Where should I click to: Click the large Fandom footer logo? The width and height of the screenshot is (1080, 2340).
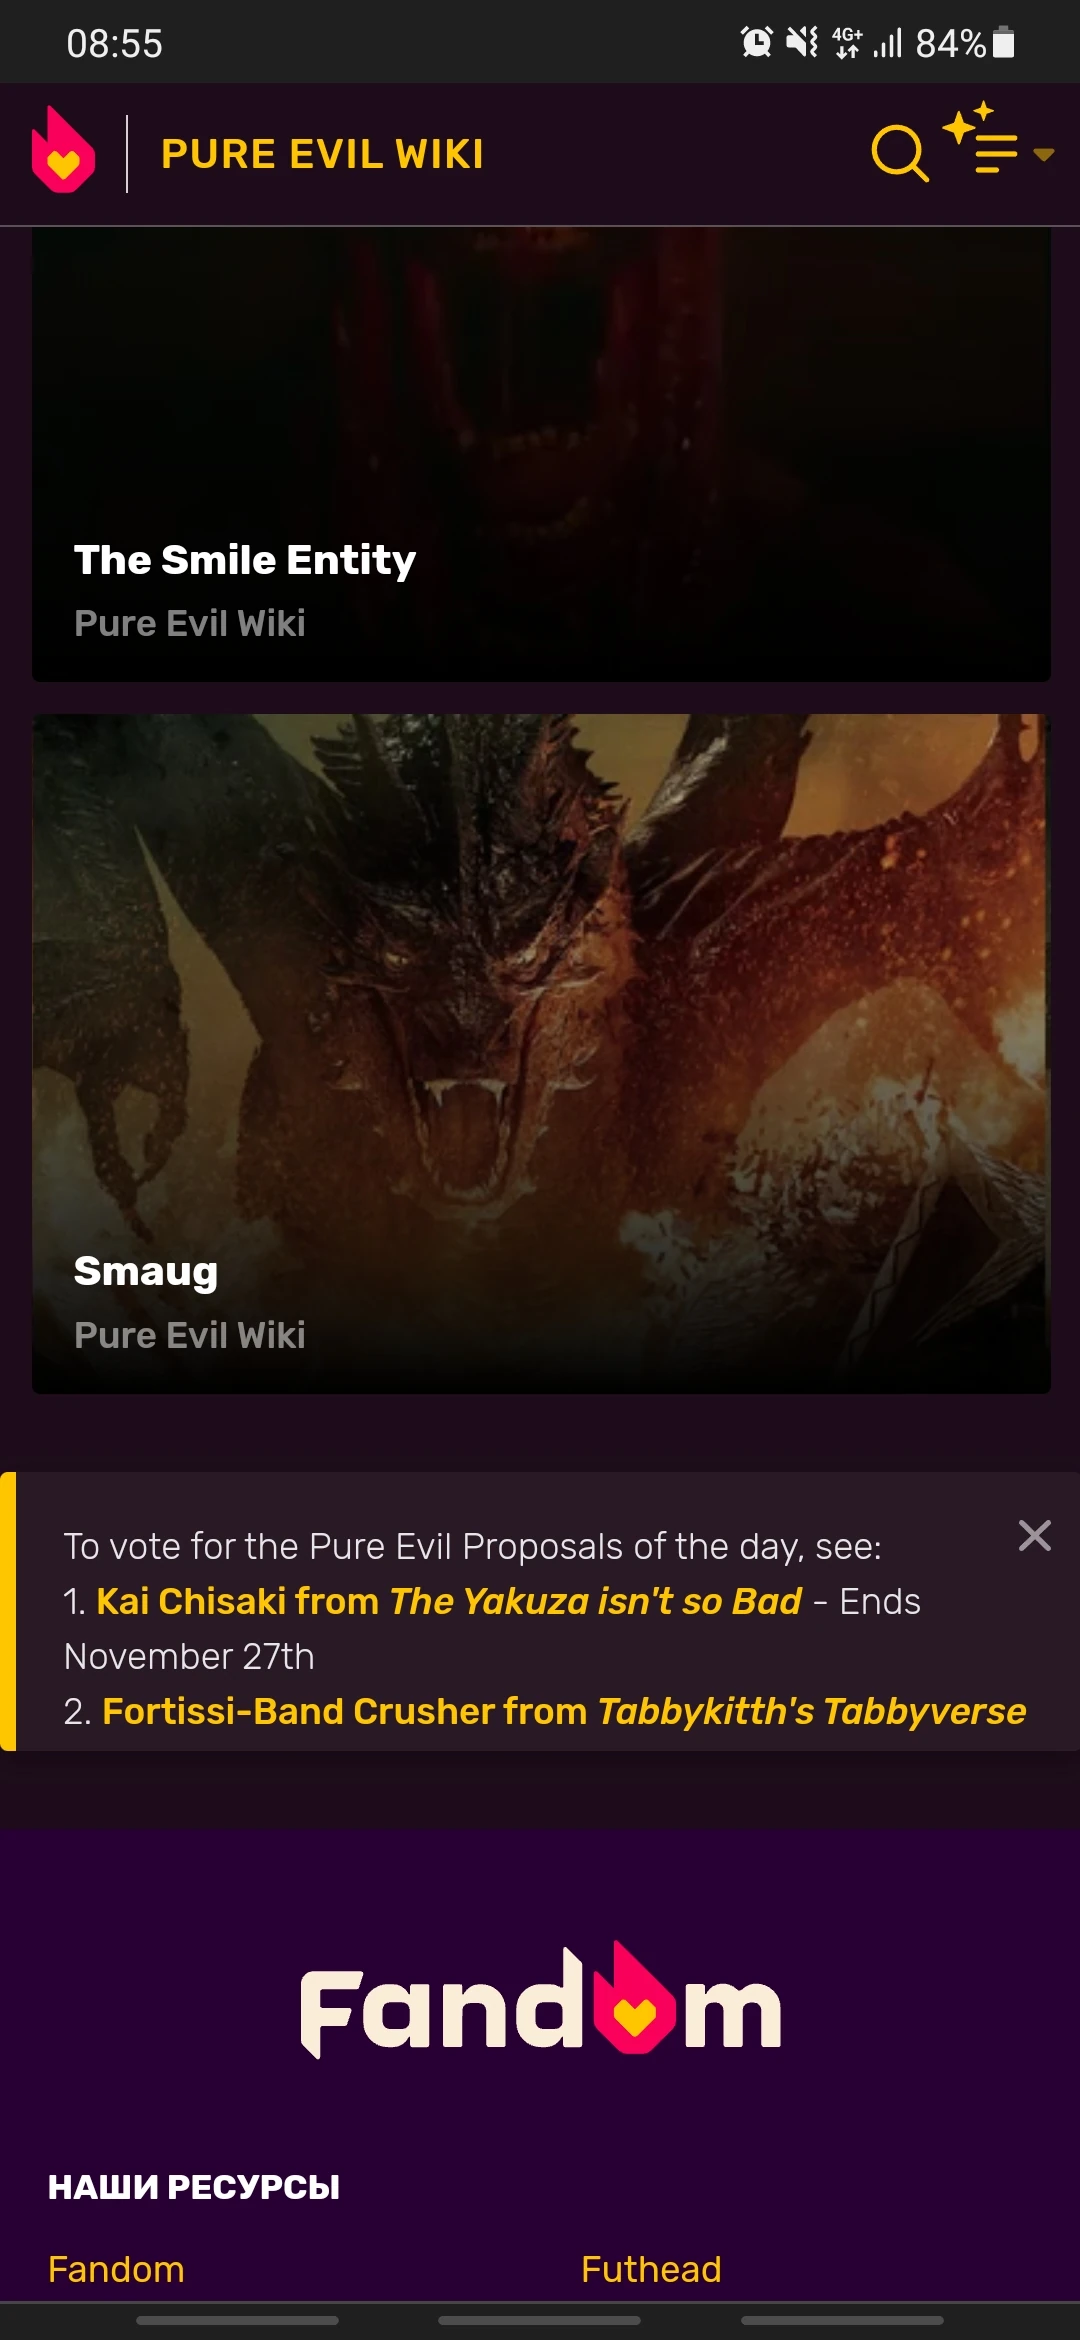pyautogui.click(x=541, y=1999)
